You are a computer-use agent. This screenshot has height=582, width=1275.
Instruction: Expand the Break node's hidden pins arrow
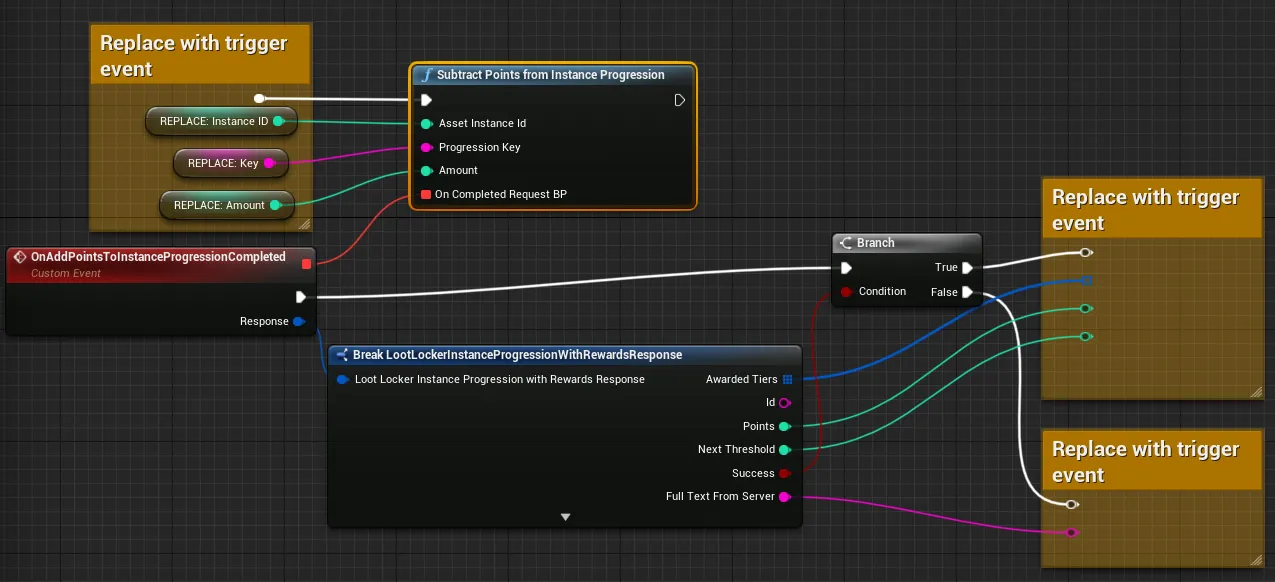[x=565, y=517]
